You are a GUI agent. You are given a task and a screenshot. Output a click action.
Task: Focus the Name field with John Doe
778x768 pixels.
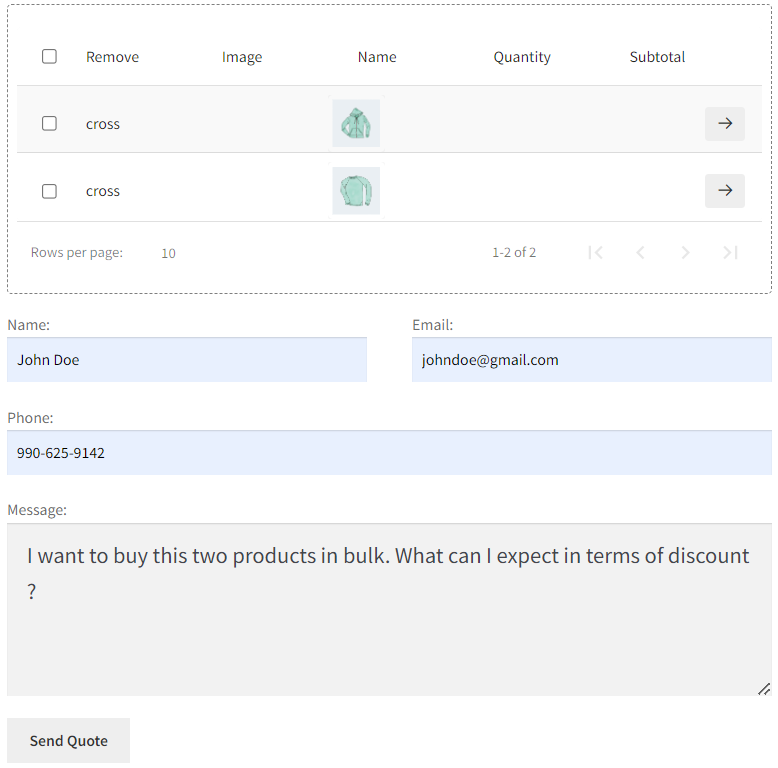(187, 360)
